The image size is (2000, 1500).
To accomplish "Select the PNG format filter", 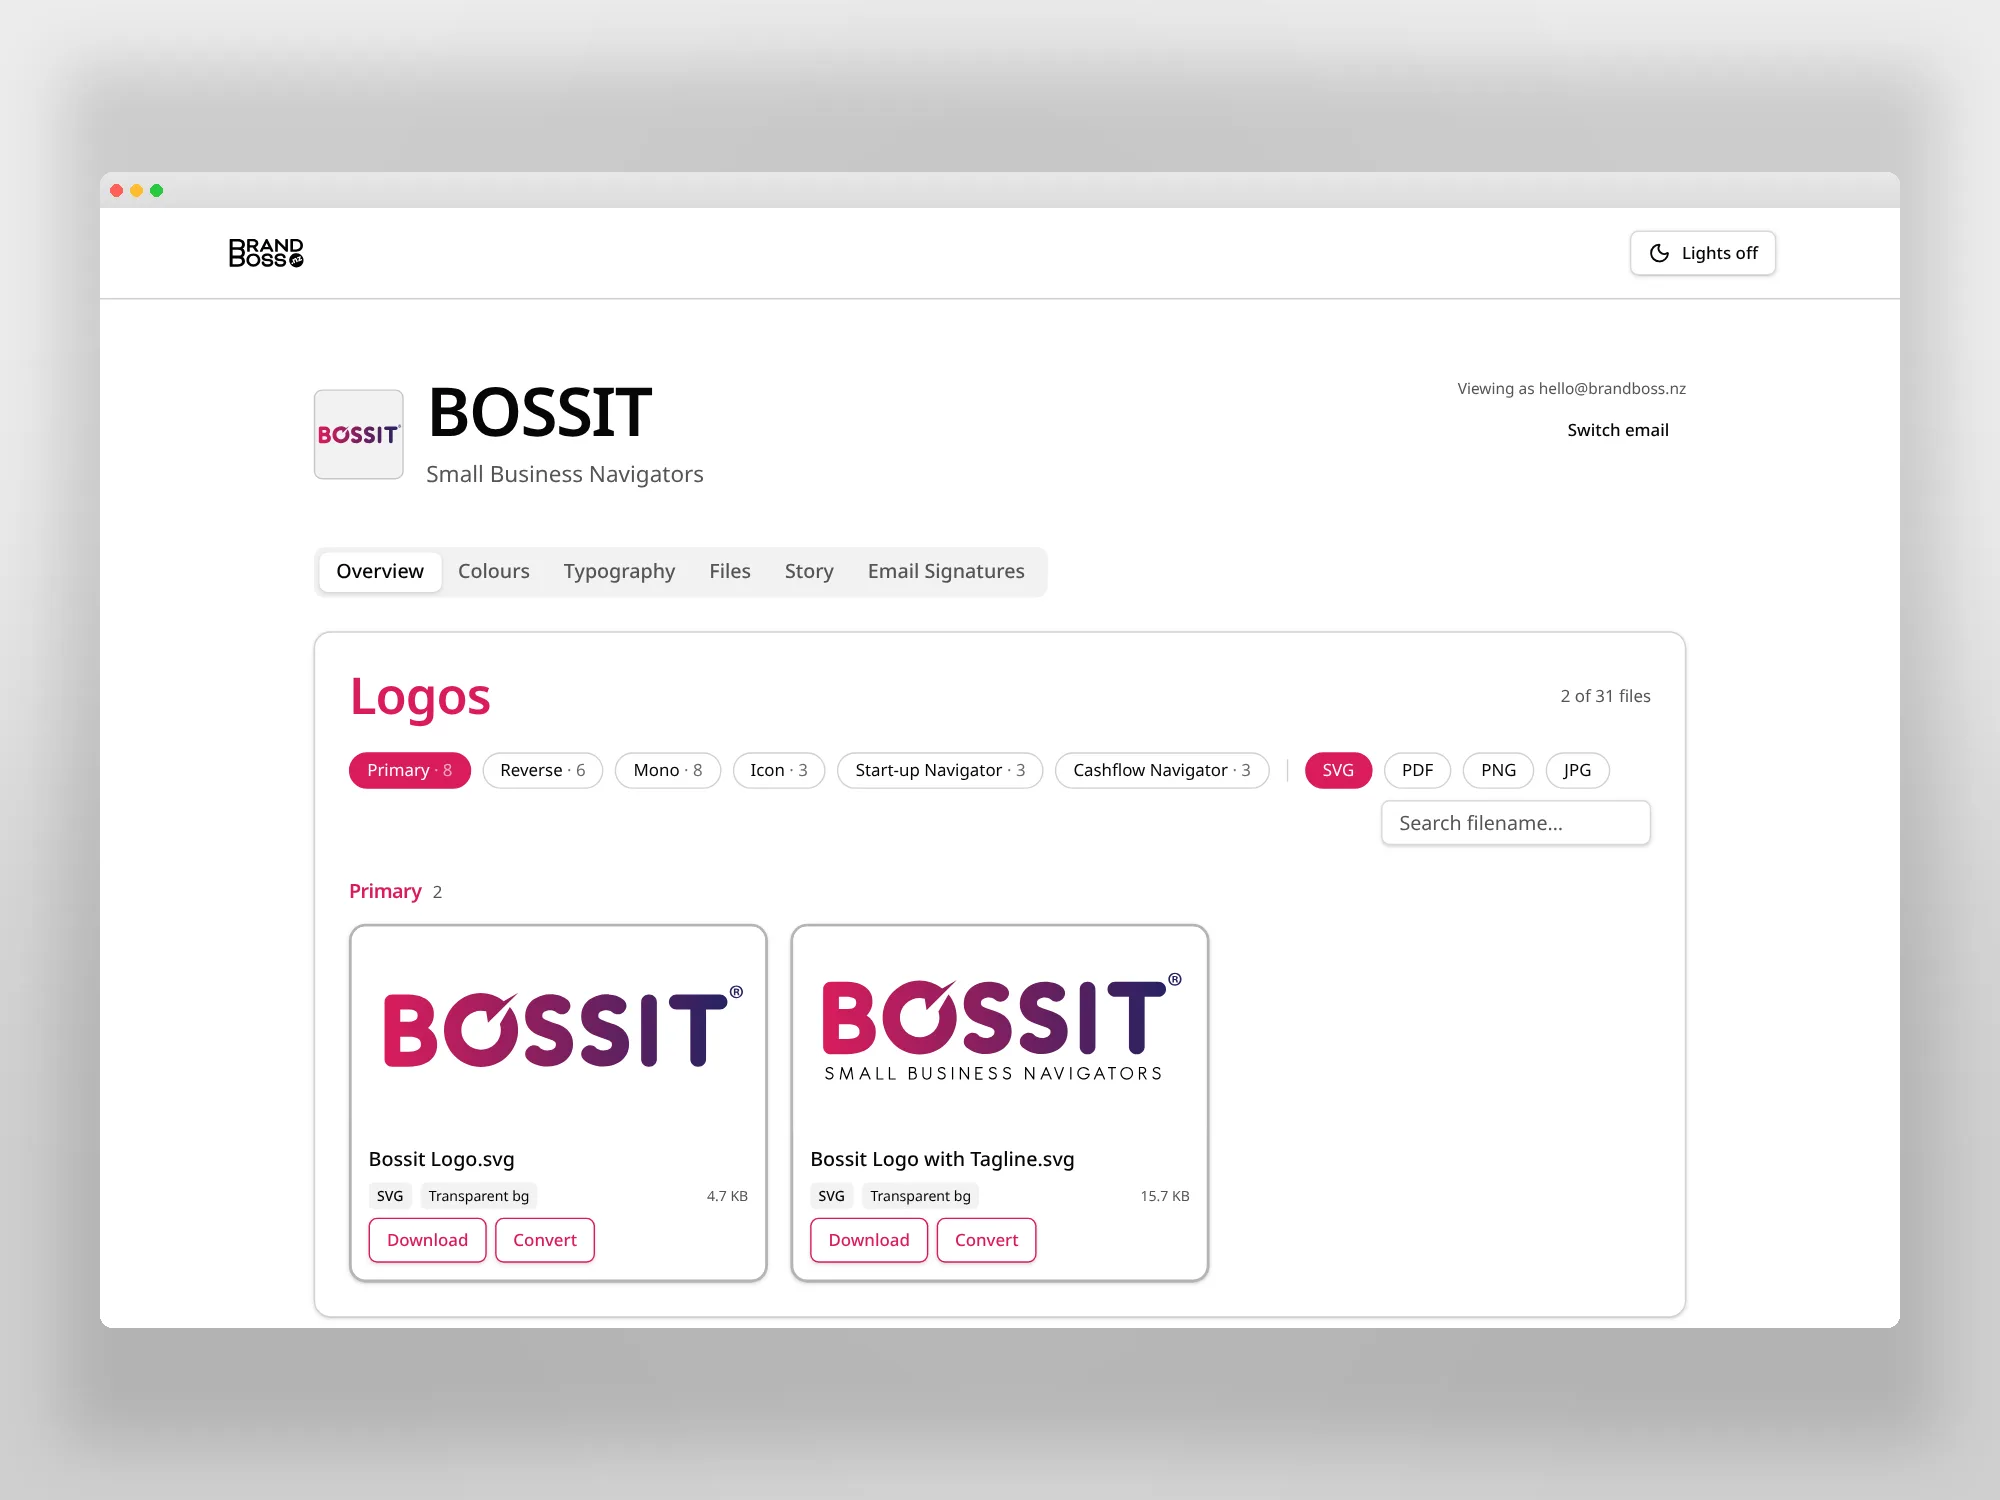I will pyautogui.click(x=1498, y=770).
